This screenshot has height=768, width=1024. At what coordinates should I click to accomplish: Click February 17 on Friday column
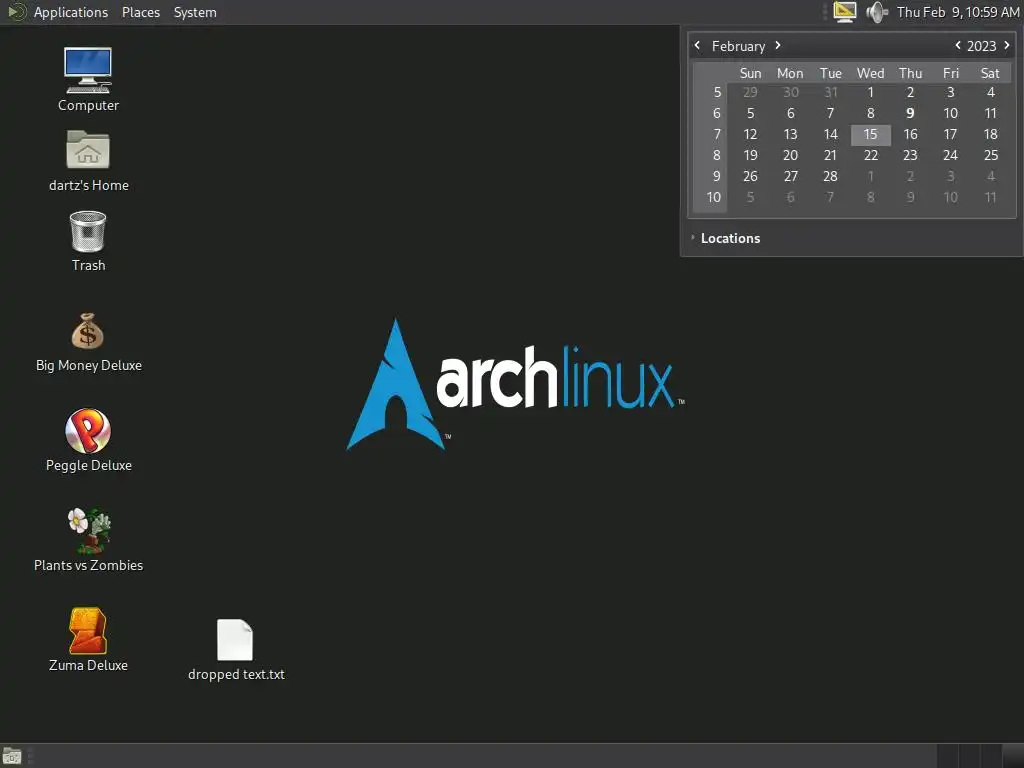950,135
